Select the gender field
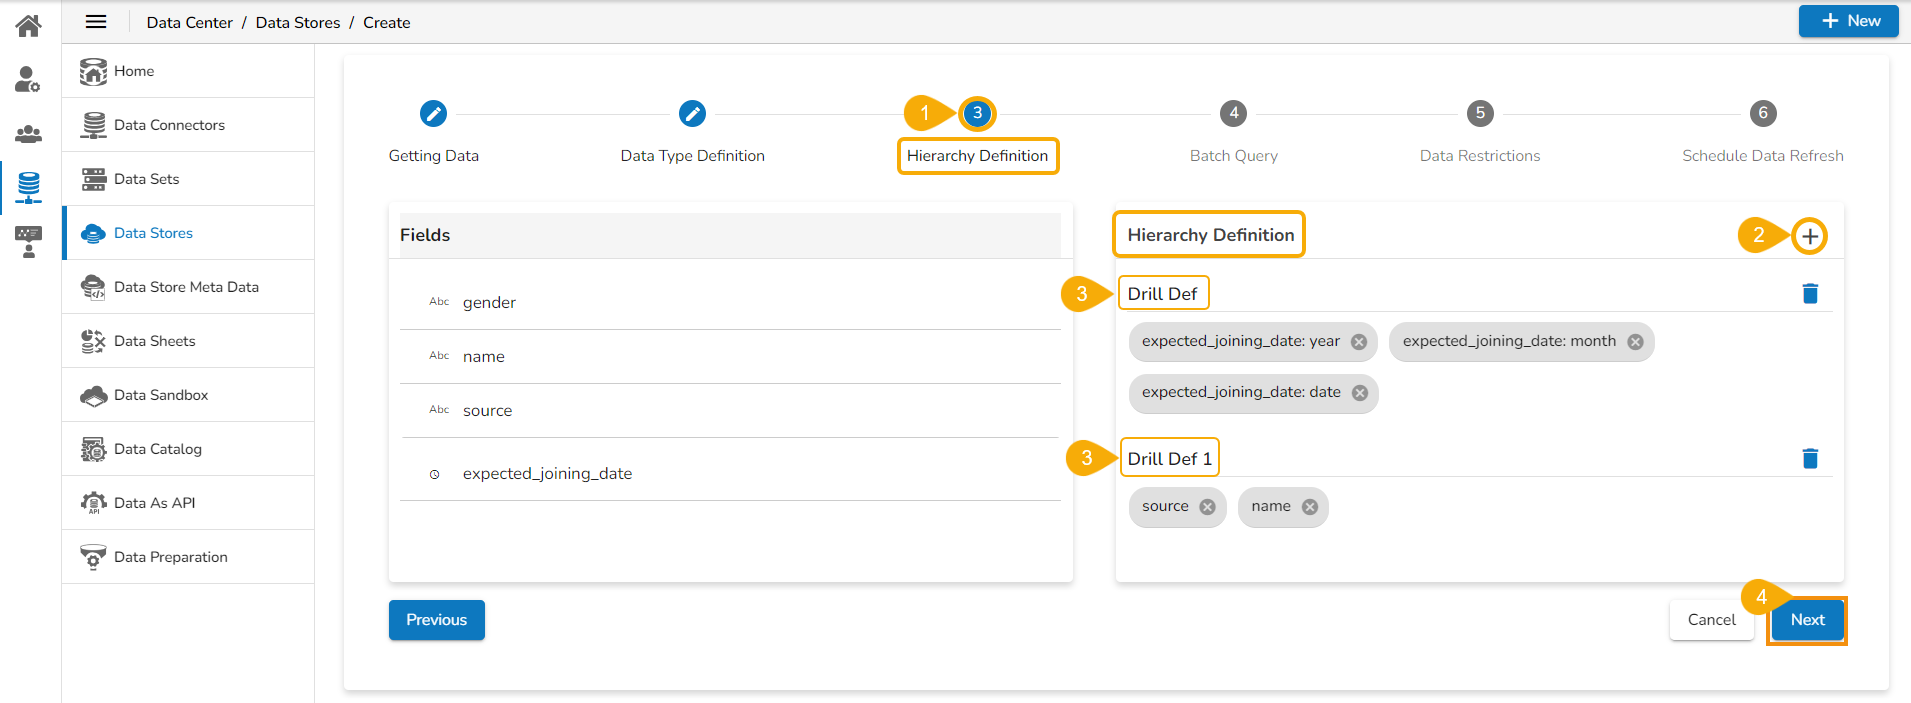The image size is (1911, 703). pos(489,303)
